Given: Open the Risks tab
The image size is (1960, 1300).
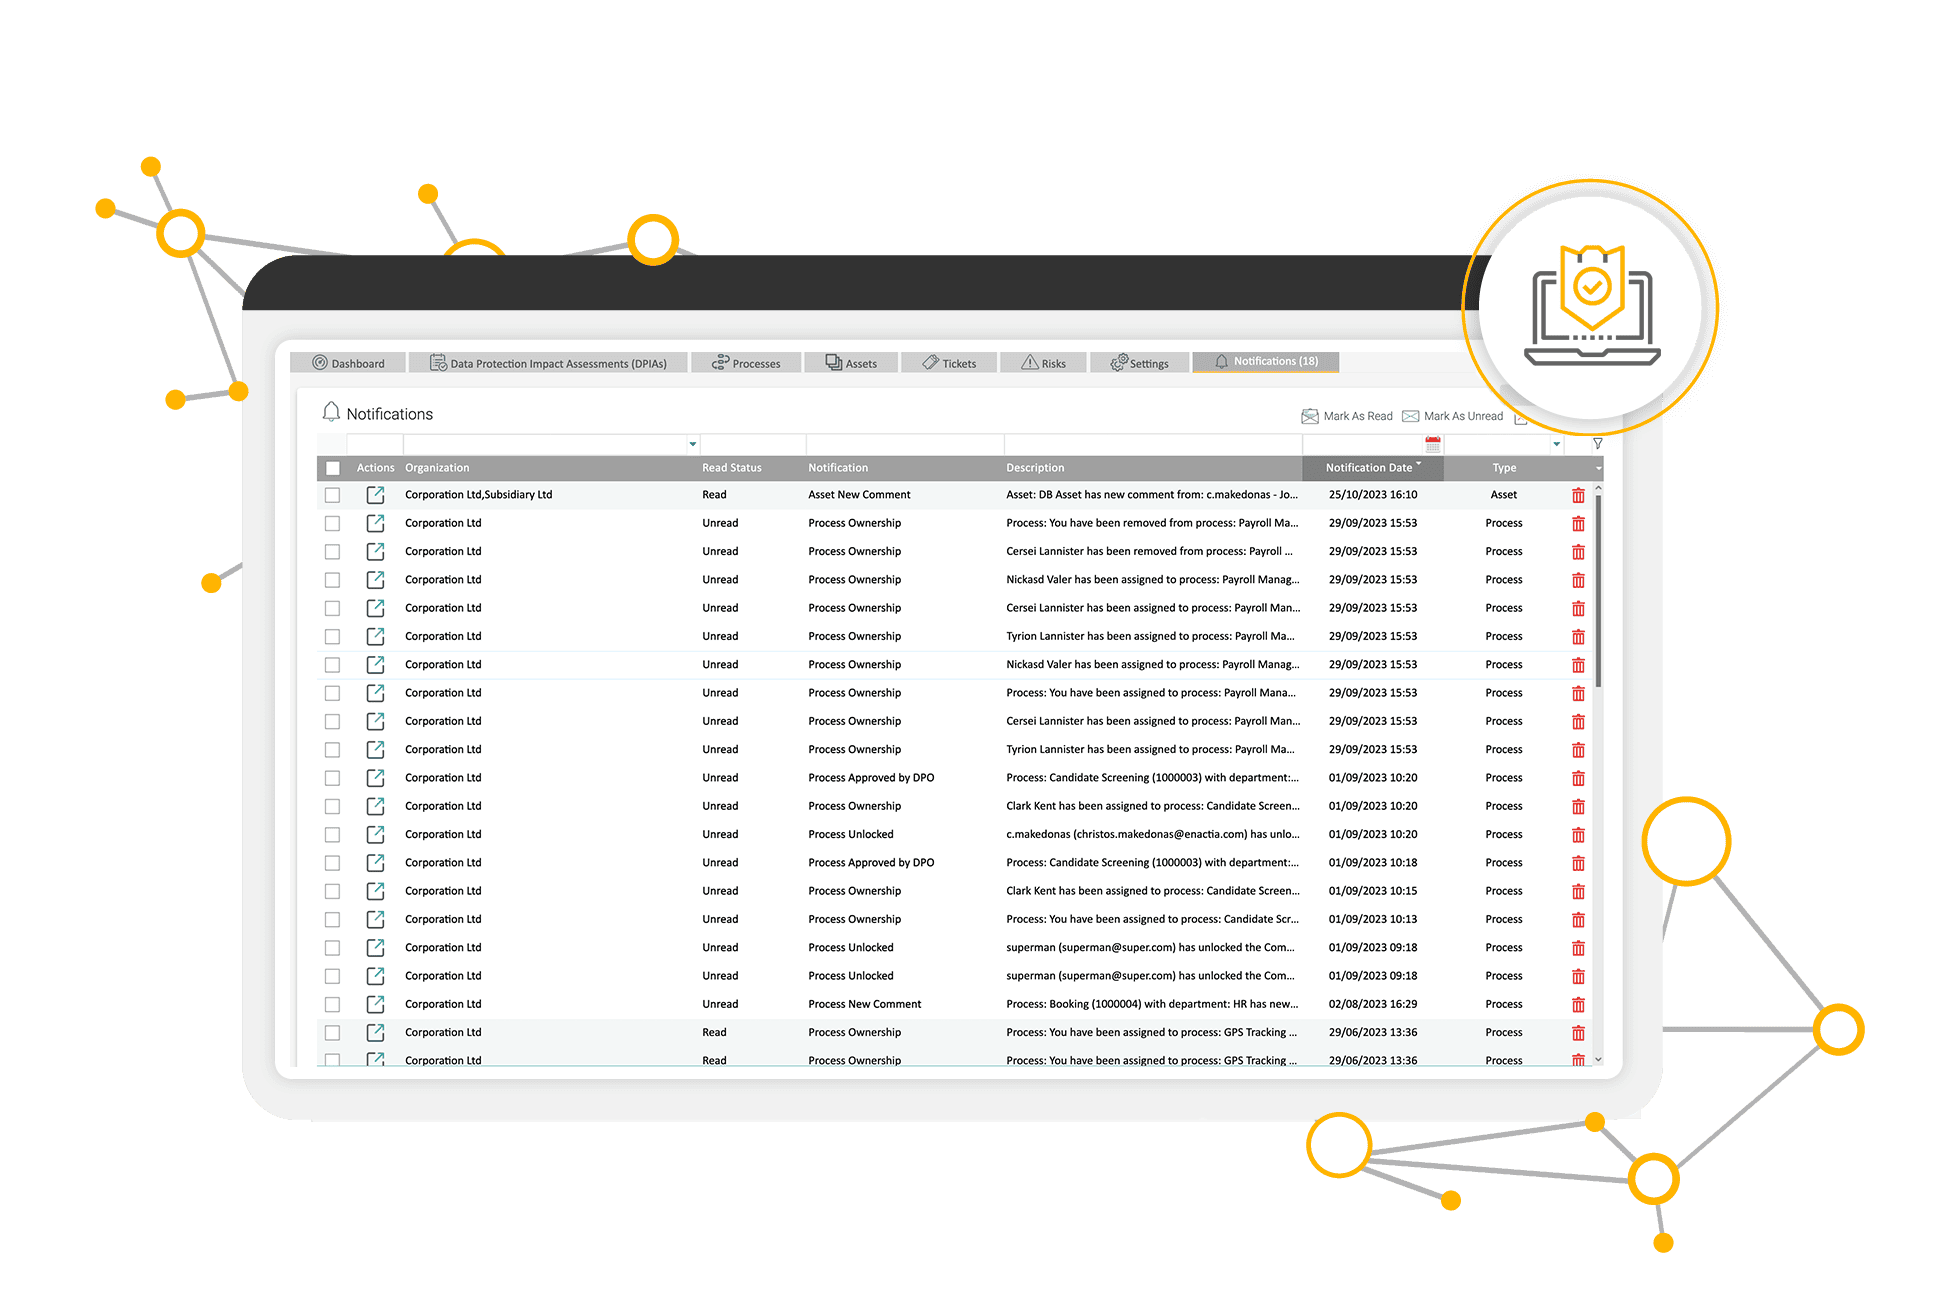Looking at the screenshot, I should pyautogui.click(x=1043, y=363).
